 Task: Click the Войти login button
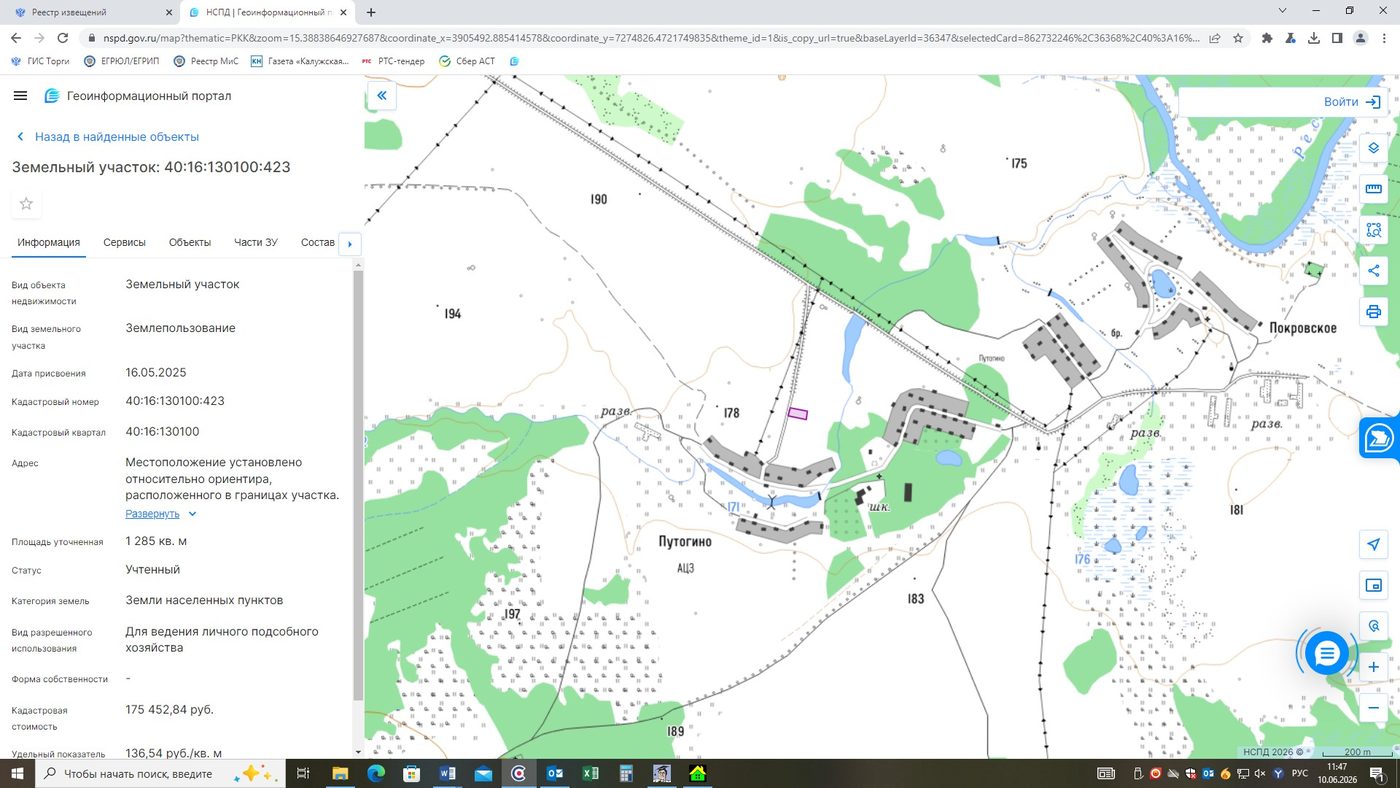[x=1352, y=102]
